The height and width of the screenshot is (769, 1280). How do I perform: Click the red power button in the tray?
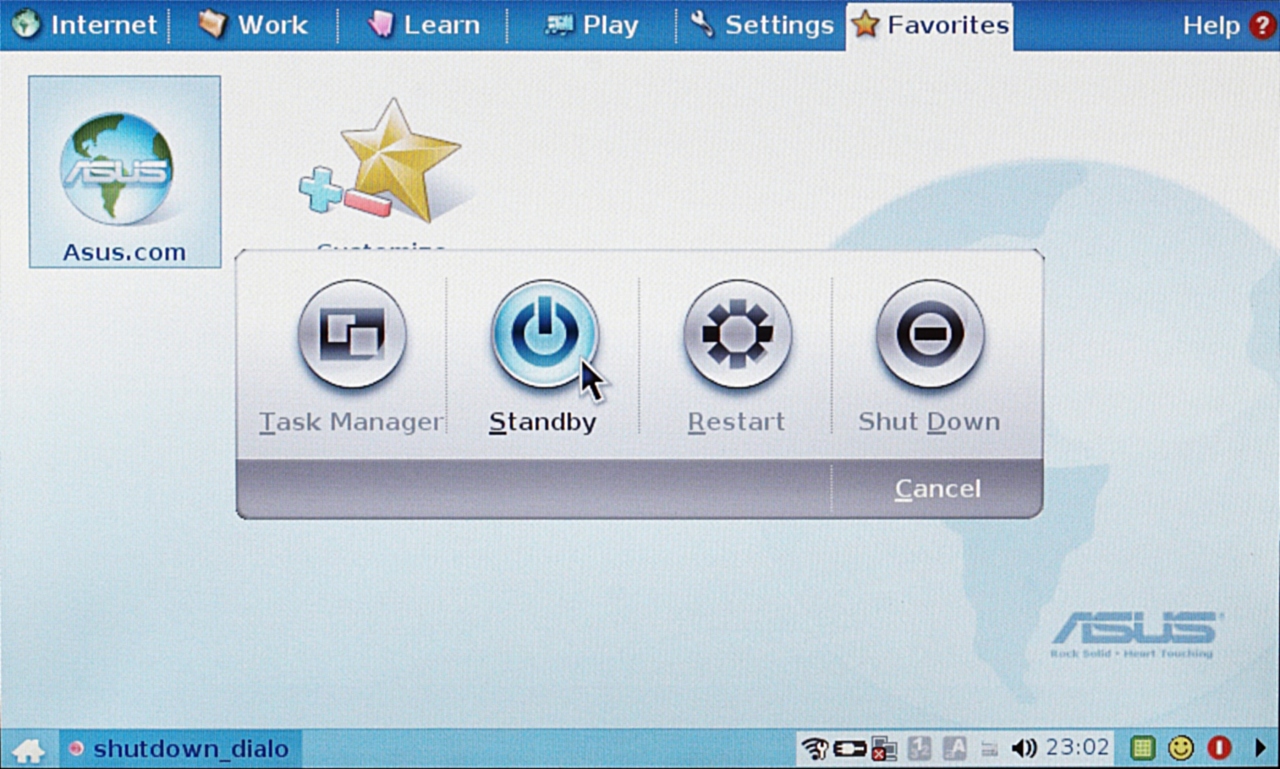coord(1218,748)
